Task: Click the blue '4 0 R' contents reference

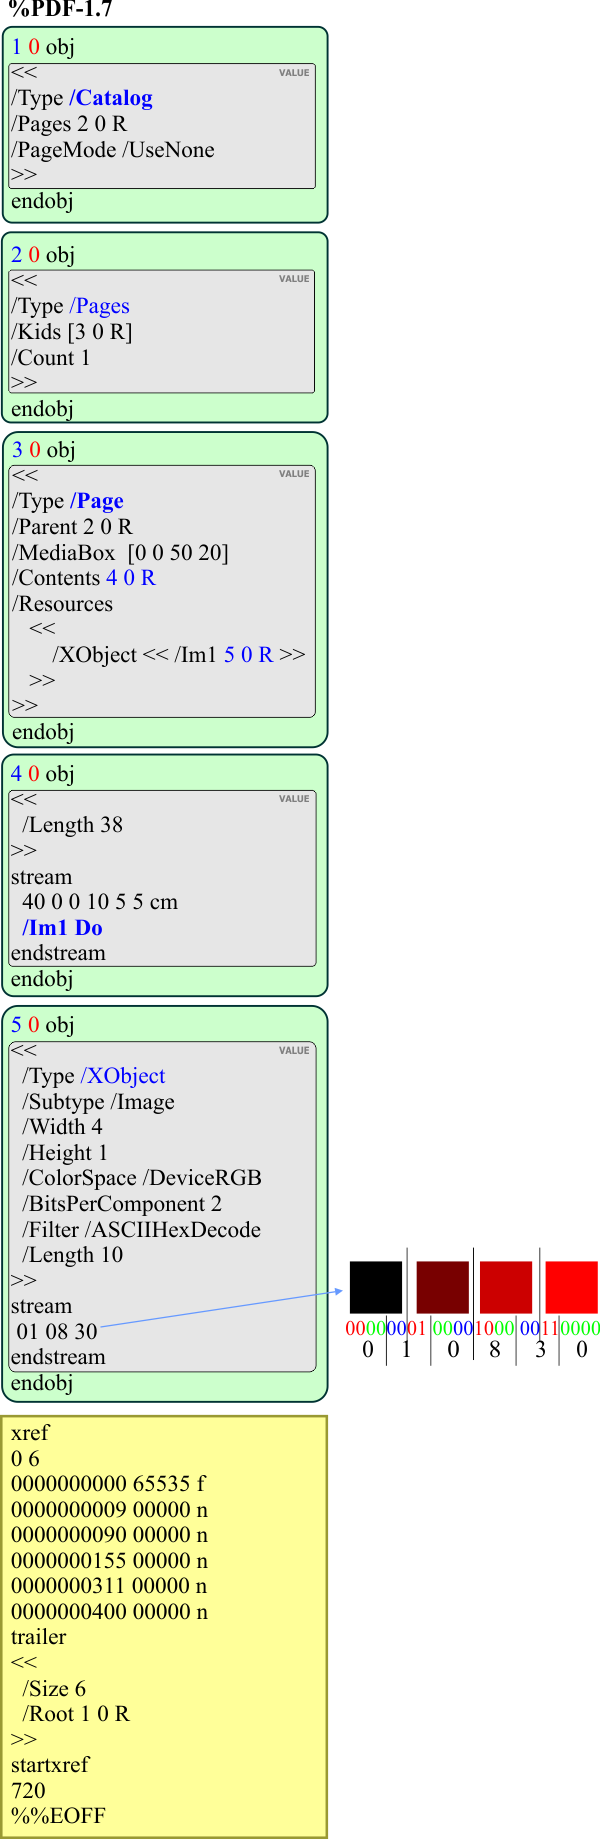Action: pos(131,578)
